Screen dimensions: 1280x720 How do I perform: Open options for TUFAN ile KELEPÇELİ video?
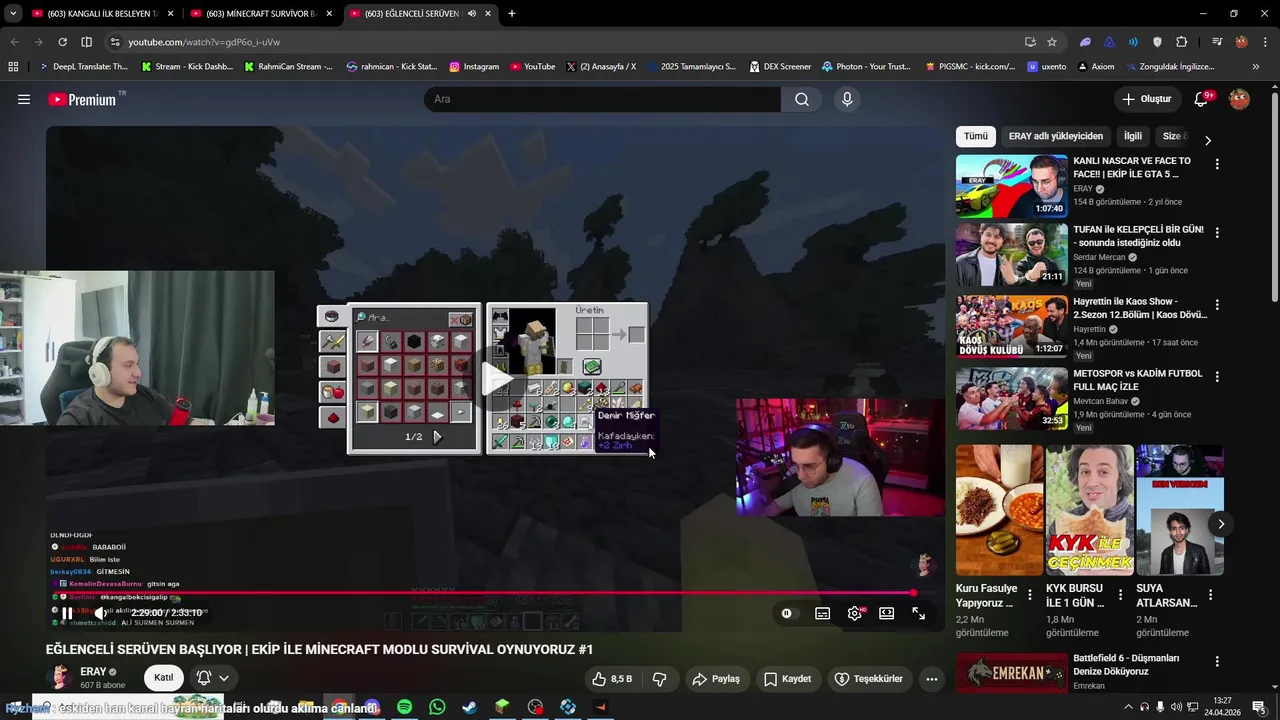pyautogui.click(x=1217, y=233)
